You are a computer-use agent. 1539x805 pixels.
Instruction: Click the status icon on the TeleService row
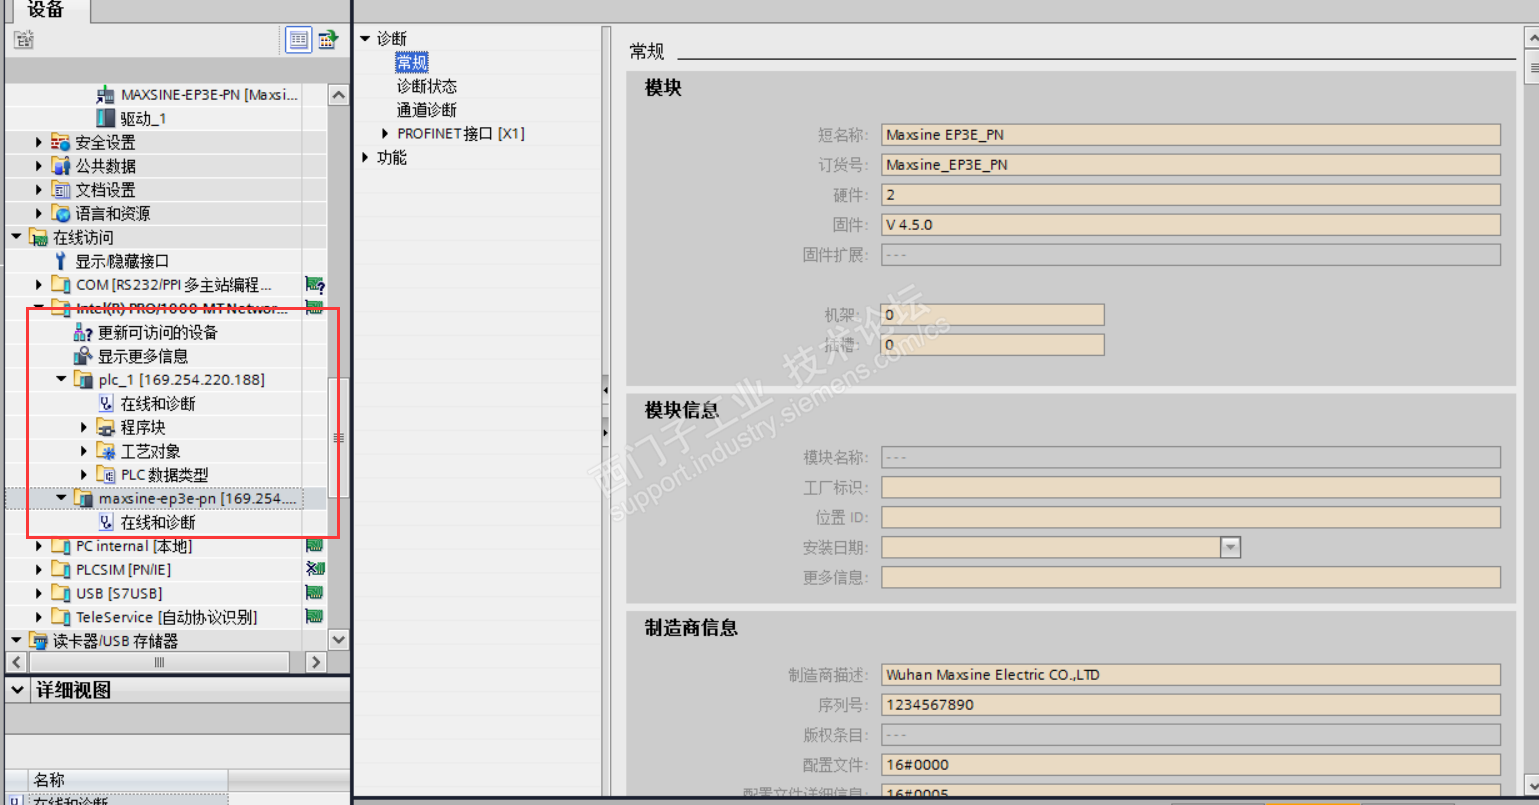point(314,617)
